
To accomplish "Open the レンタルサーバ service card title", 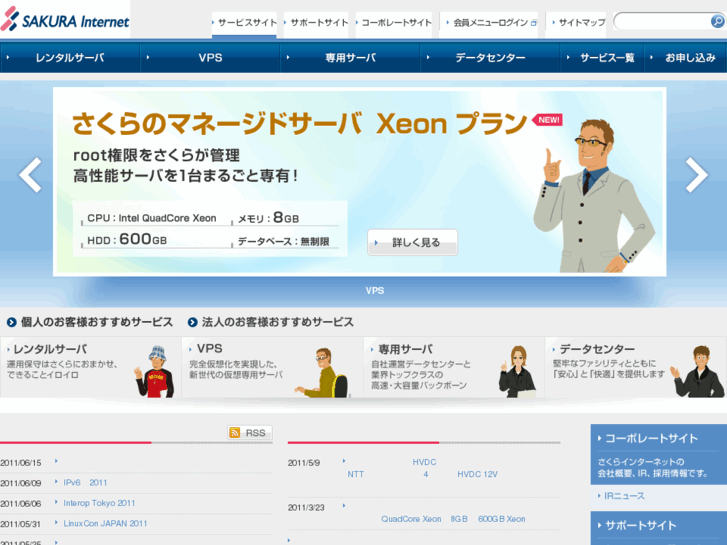I will tap(50, 349).
